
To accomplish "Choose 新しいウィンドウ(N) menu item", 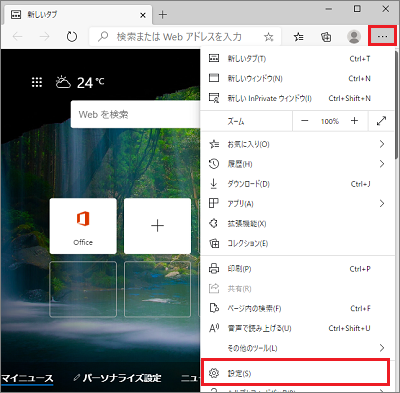I will [x=297, y=78].
